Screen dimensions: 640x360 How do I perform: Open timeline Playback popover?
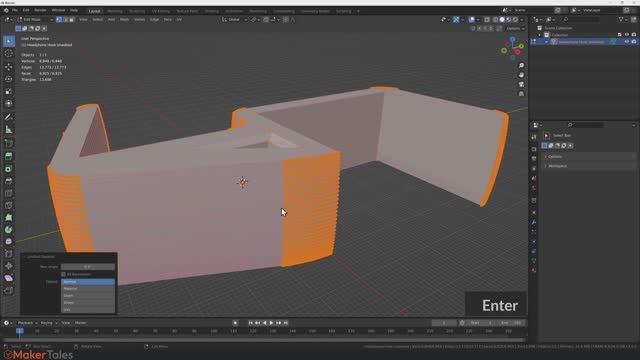[x=27, y=323]
